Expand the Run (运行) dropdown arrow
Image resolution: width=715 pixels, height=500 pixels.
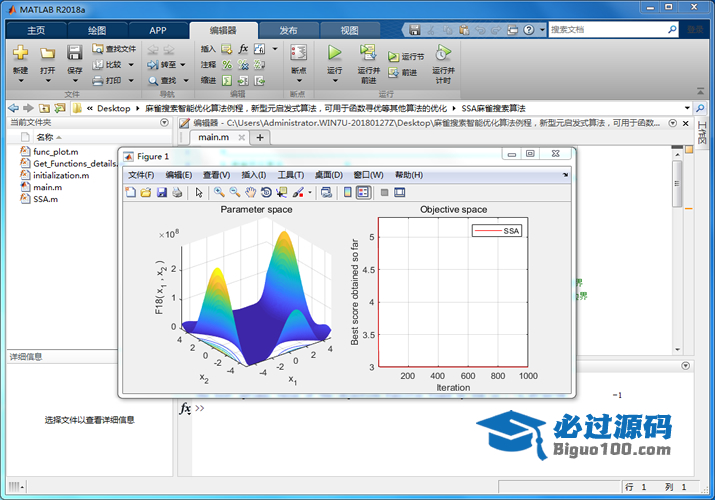[x=335, y=81]
